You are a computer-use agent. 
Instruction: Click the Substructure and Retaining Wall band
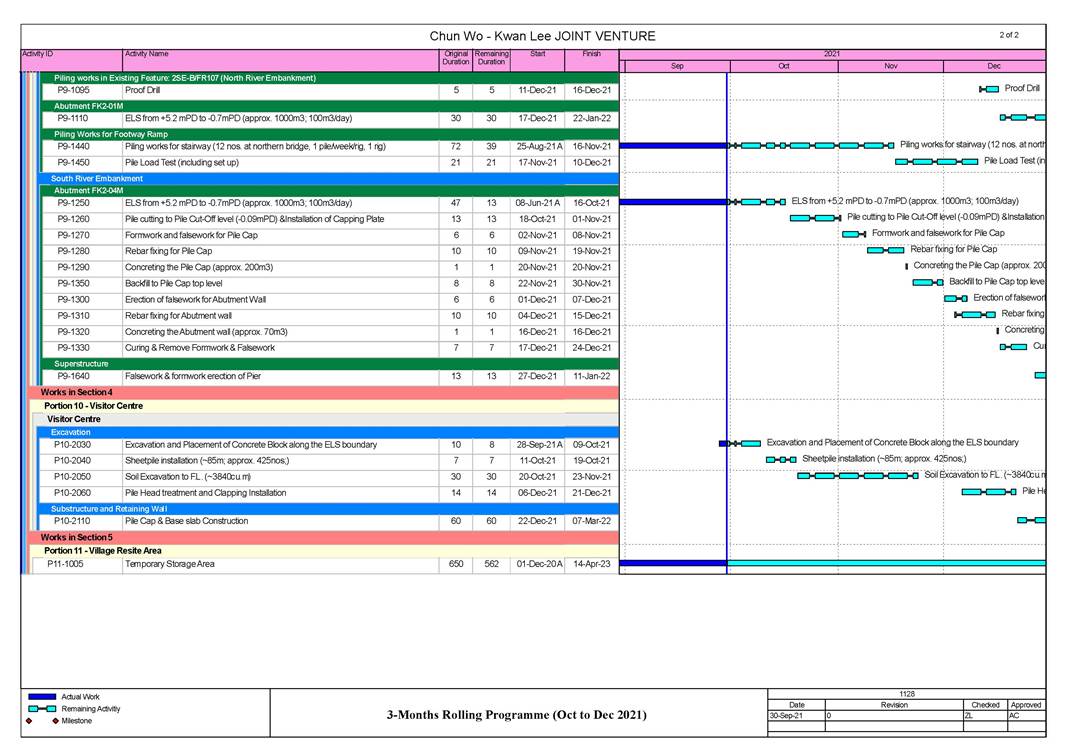pyautogui.click(x=329, y=509)
